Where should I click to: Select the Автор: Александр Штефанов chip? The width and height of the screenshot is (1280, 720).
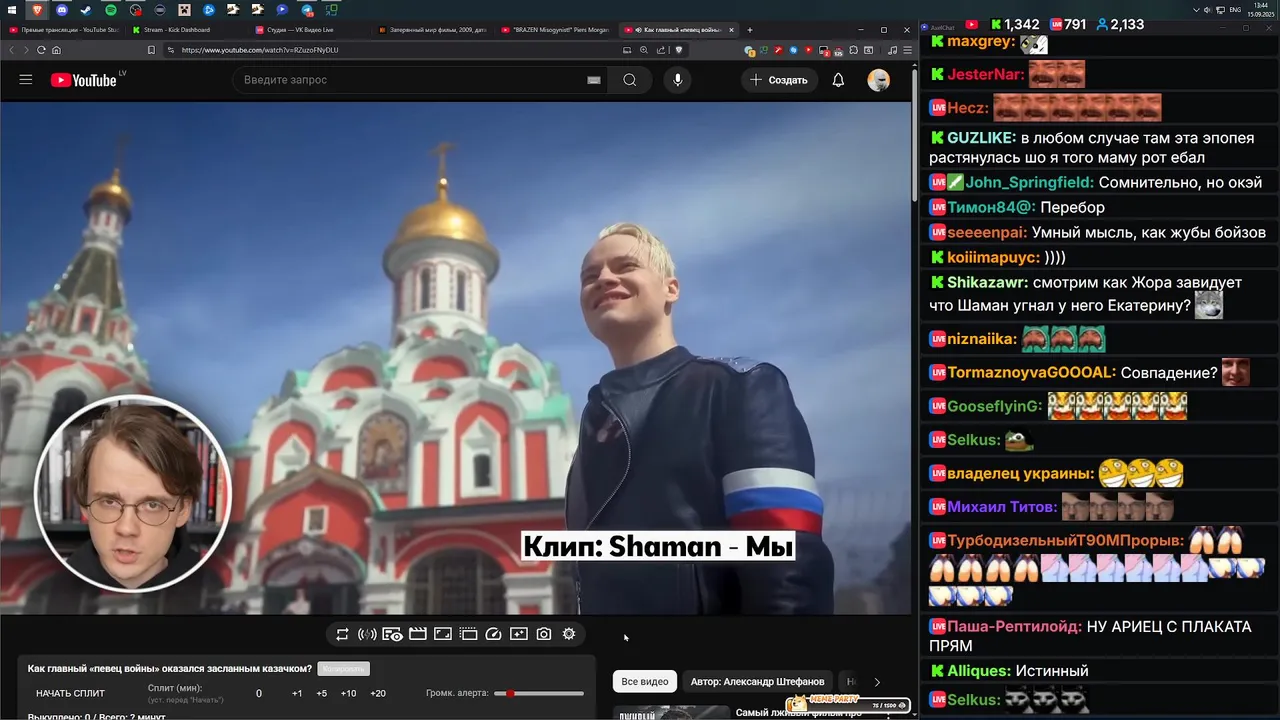click(x=757, y=682)
